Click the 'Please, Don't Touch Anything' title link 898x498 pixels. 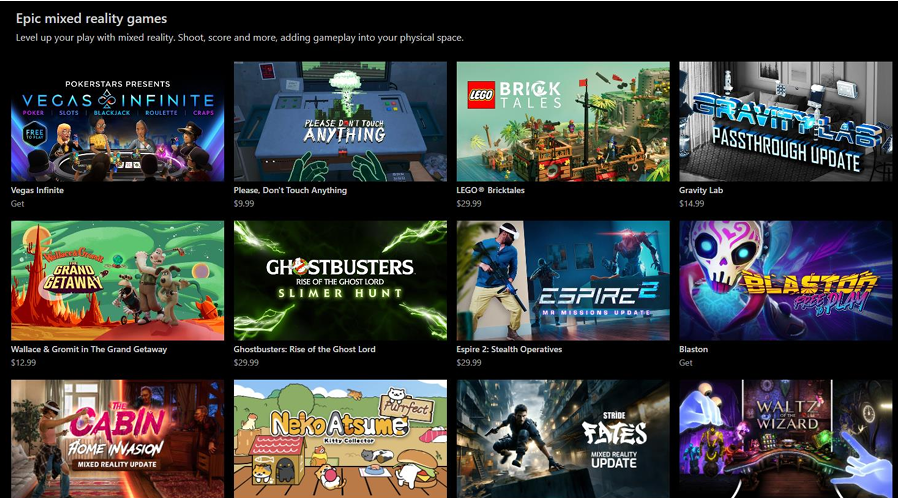(290, 190)
